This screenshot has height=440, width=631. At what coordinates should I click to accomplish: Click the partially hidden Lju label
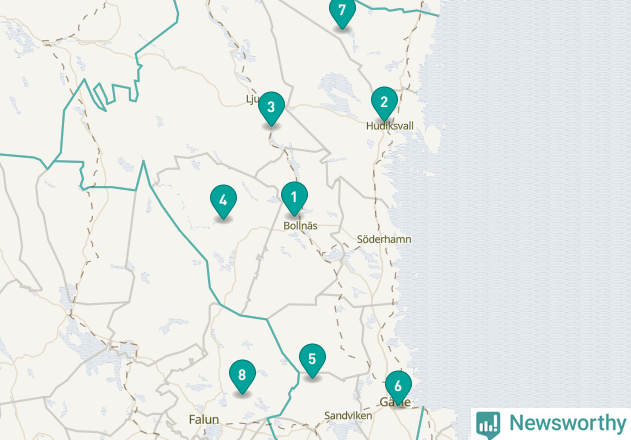point(252,99)
